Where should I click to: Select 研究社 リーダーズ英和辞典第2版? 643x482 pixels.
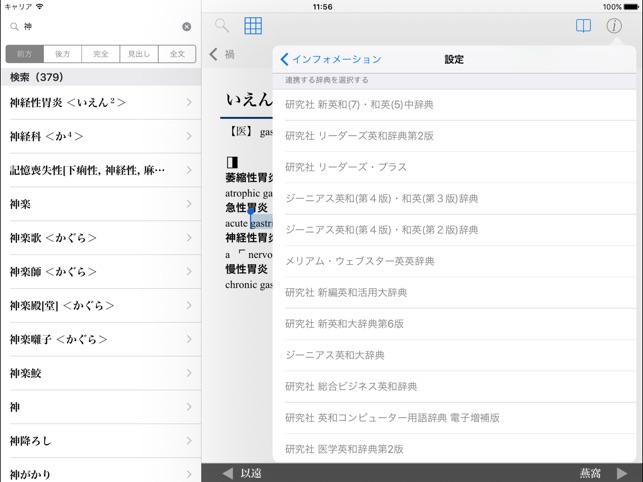coord(454,136)
